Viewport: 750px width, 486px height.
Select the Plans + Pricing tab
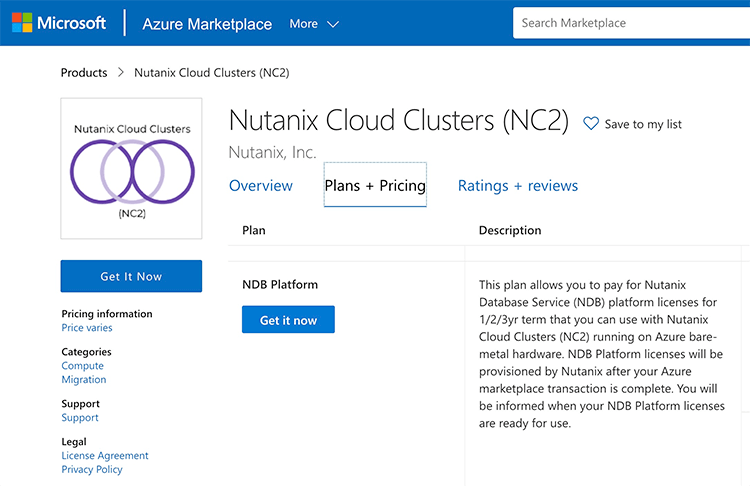pos(375,186)
